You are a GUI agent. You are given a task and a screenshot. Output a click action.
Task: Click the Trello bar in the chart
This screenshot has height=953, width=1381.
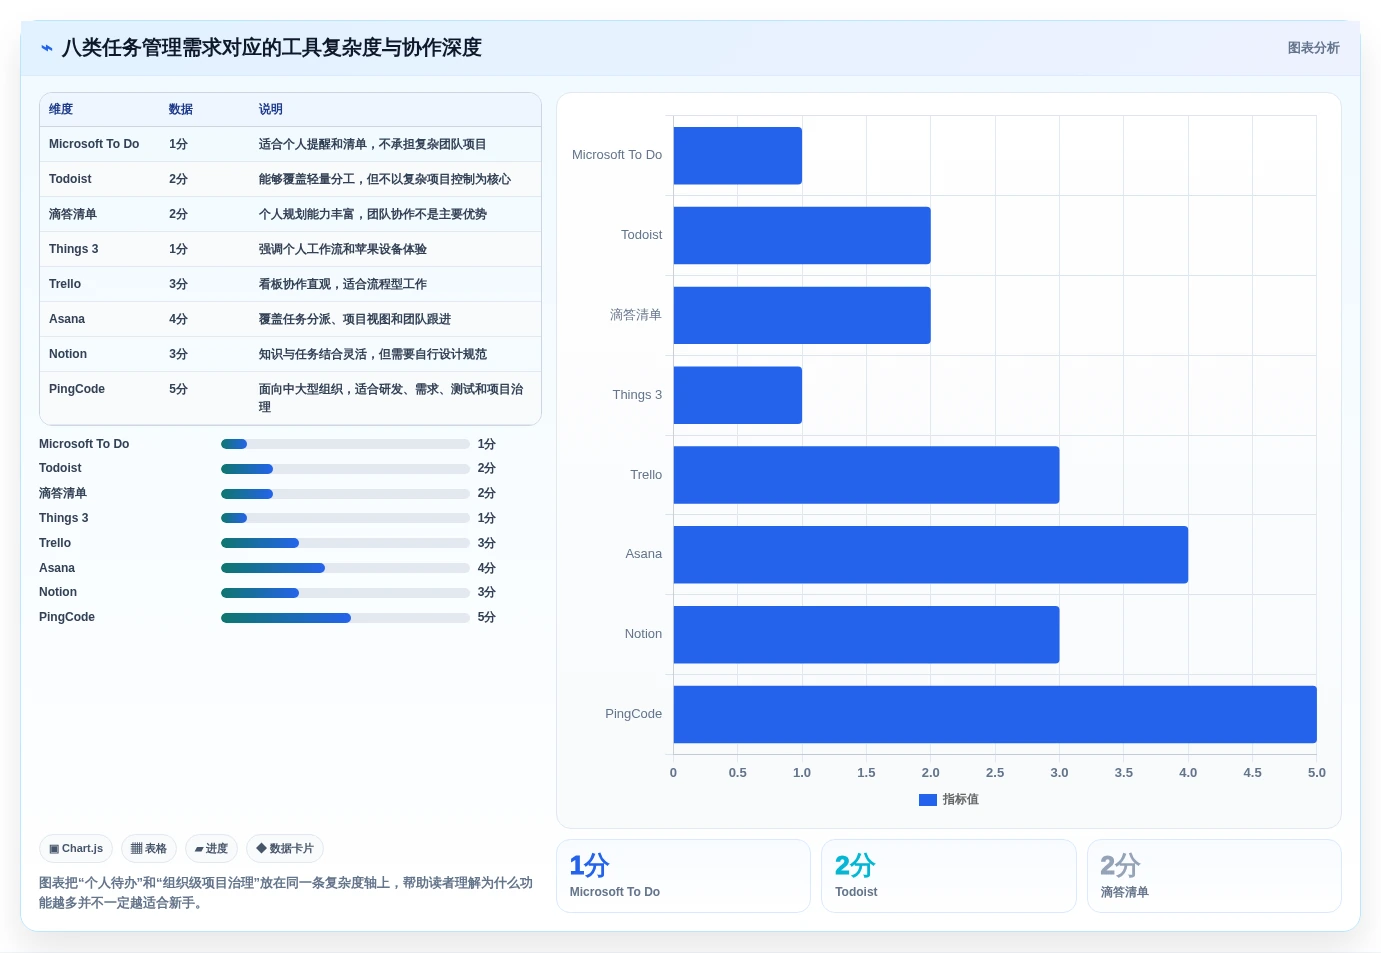point(866,475)
